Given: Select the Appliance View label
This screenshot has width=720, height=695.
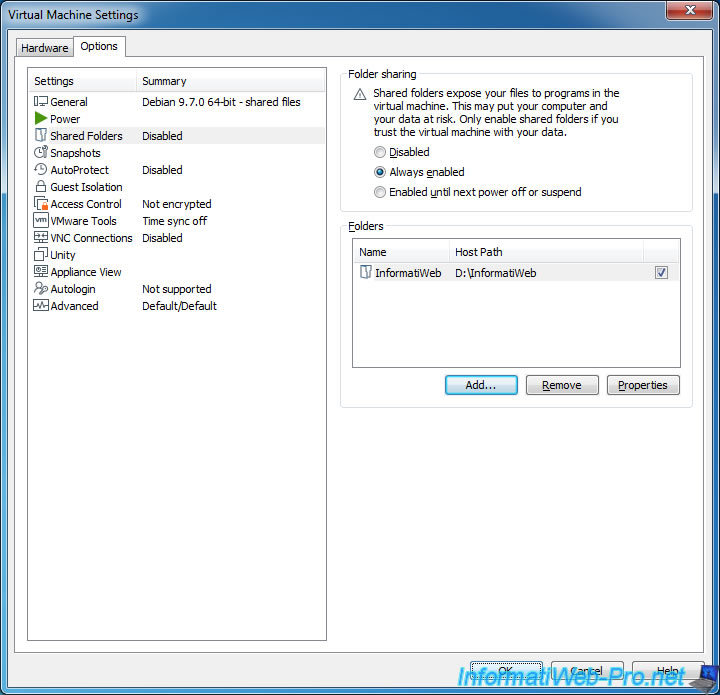Looking at the screenshot, I should point(86,272).
